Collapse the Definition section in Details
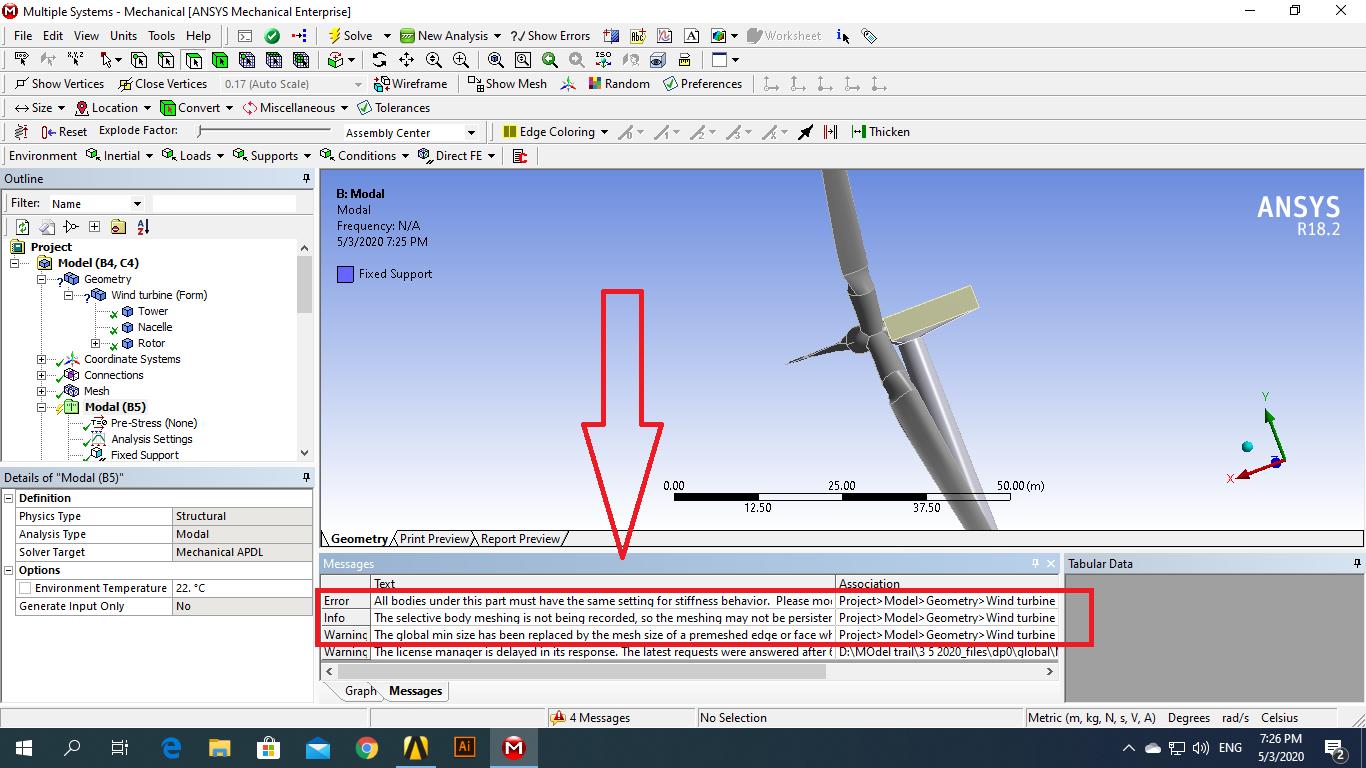 click(9, 498)
